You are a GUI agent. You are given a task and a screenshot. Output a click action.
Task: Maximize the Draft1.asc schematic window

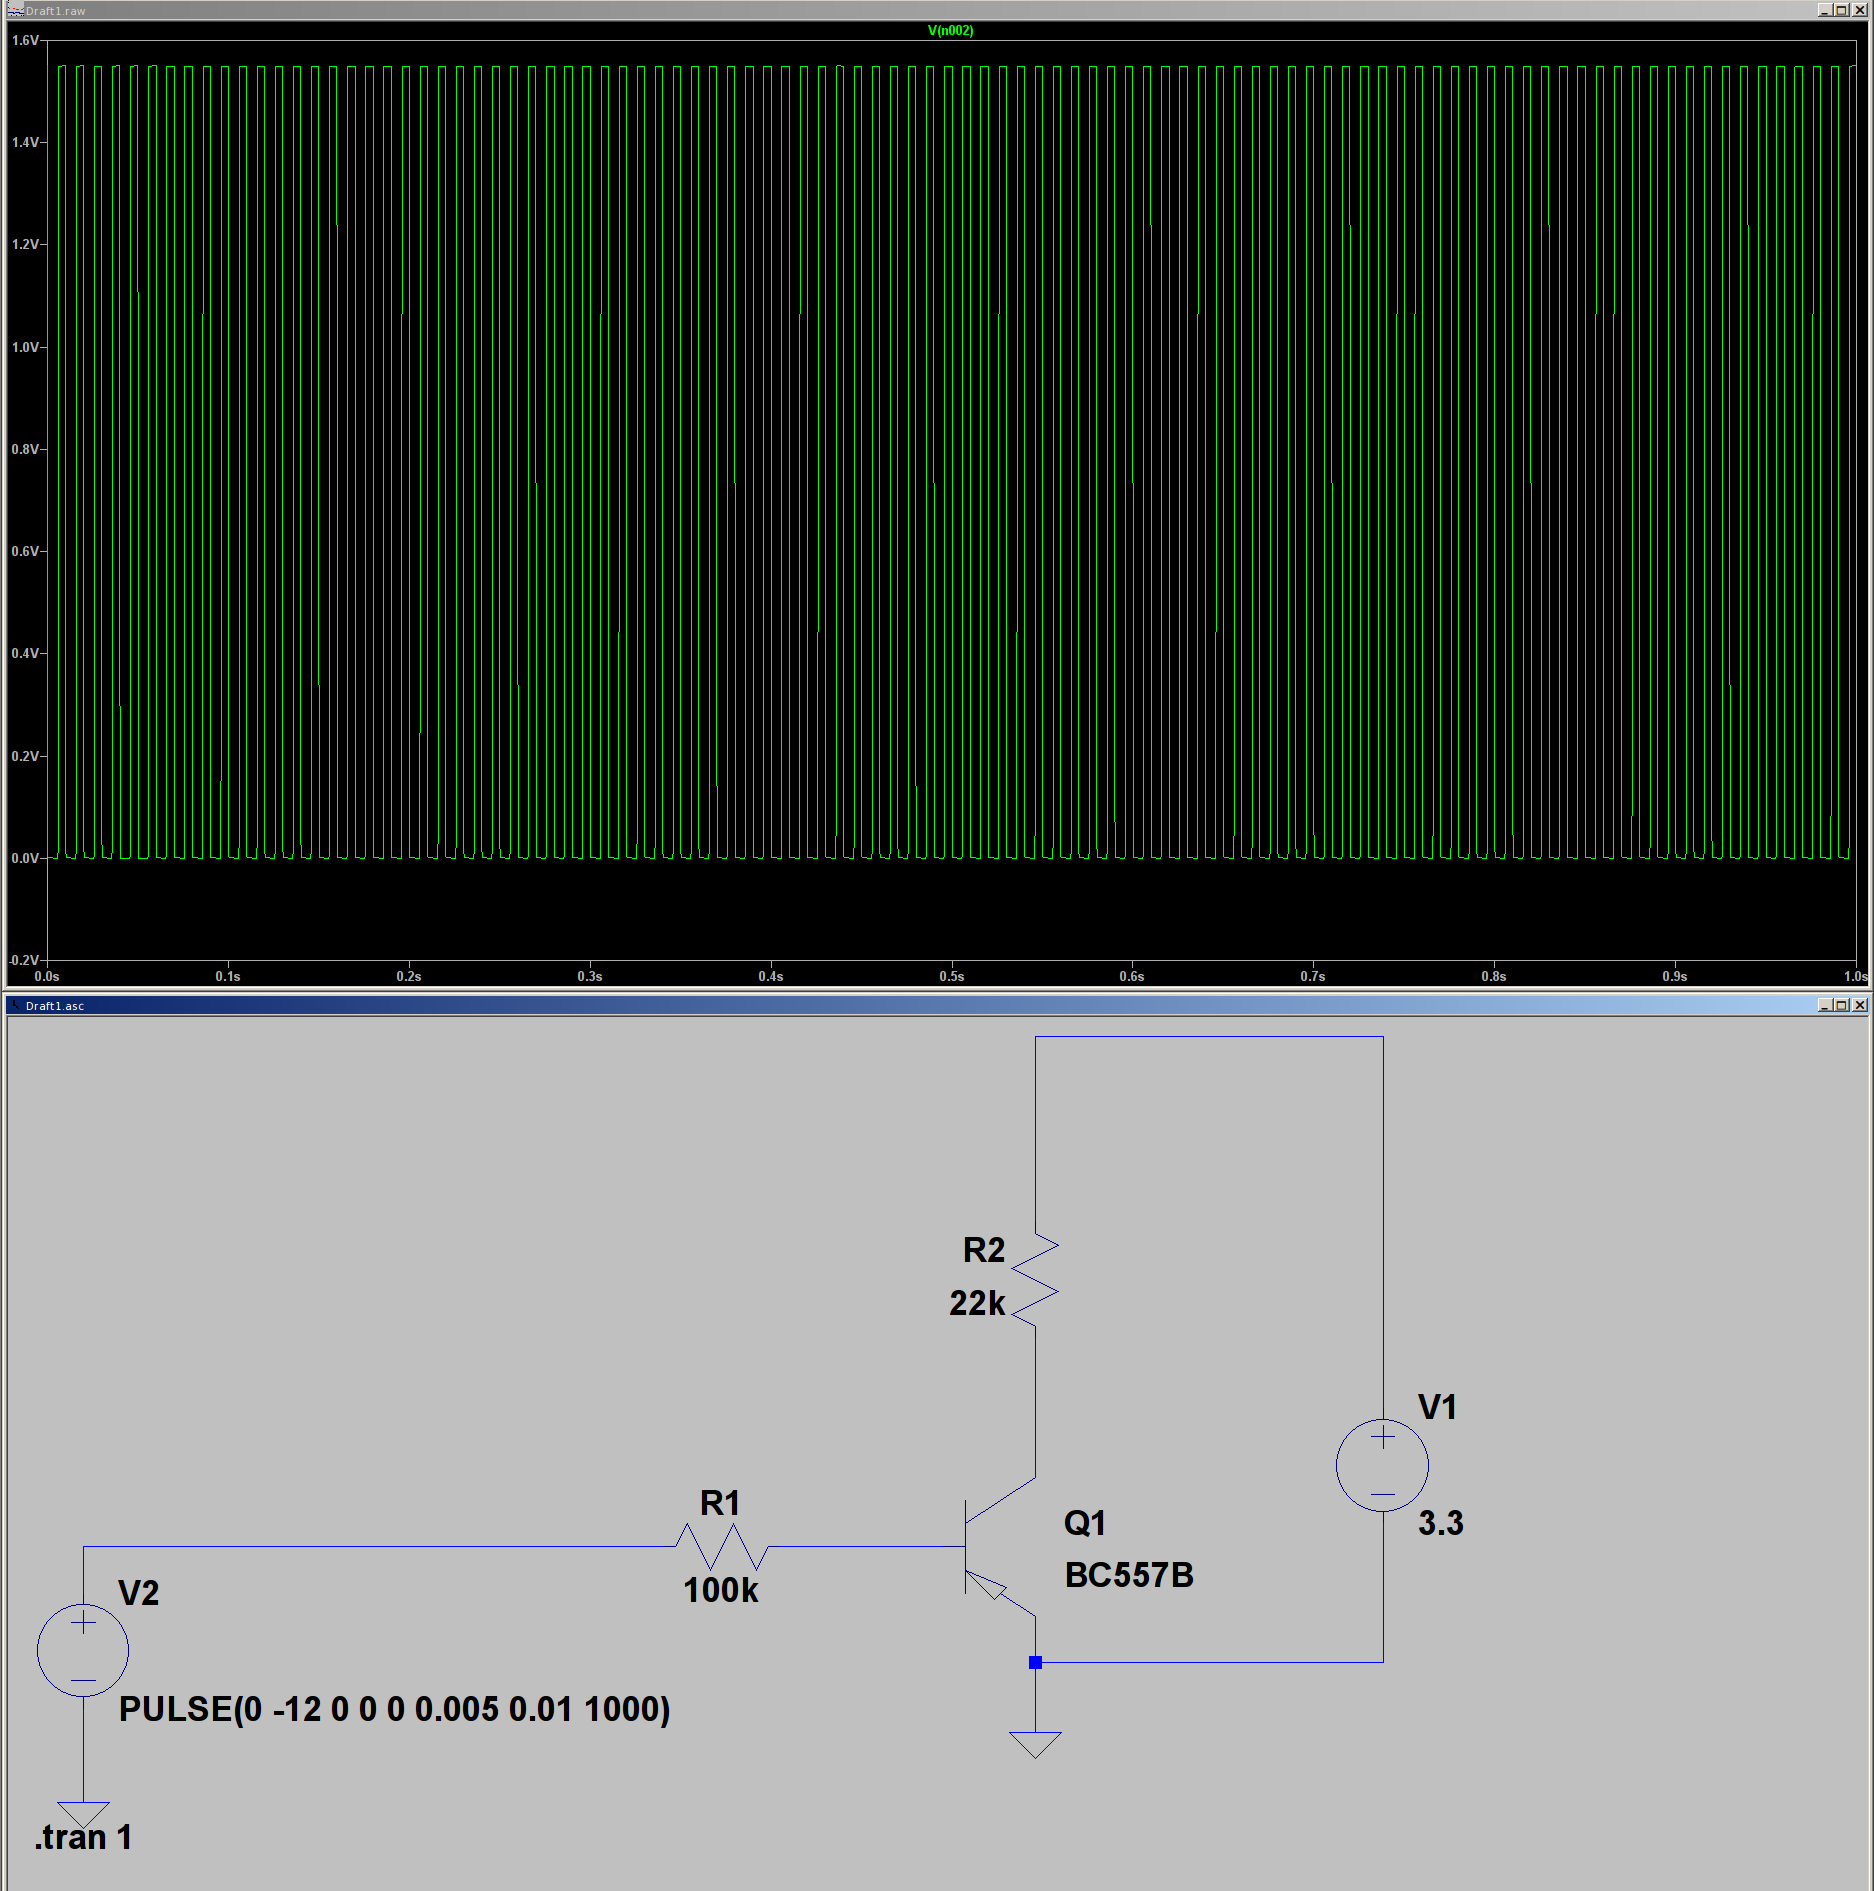click(1842, 1005)
